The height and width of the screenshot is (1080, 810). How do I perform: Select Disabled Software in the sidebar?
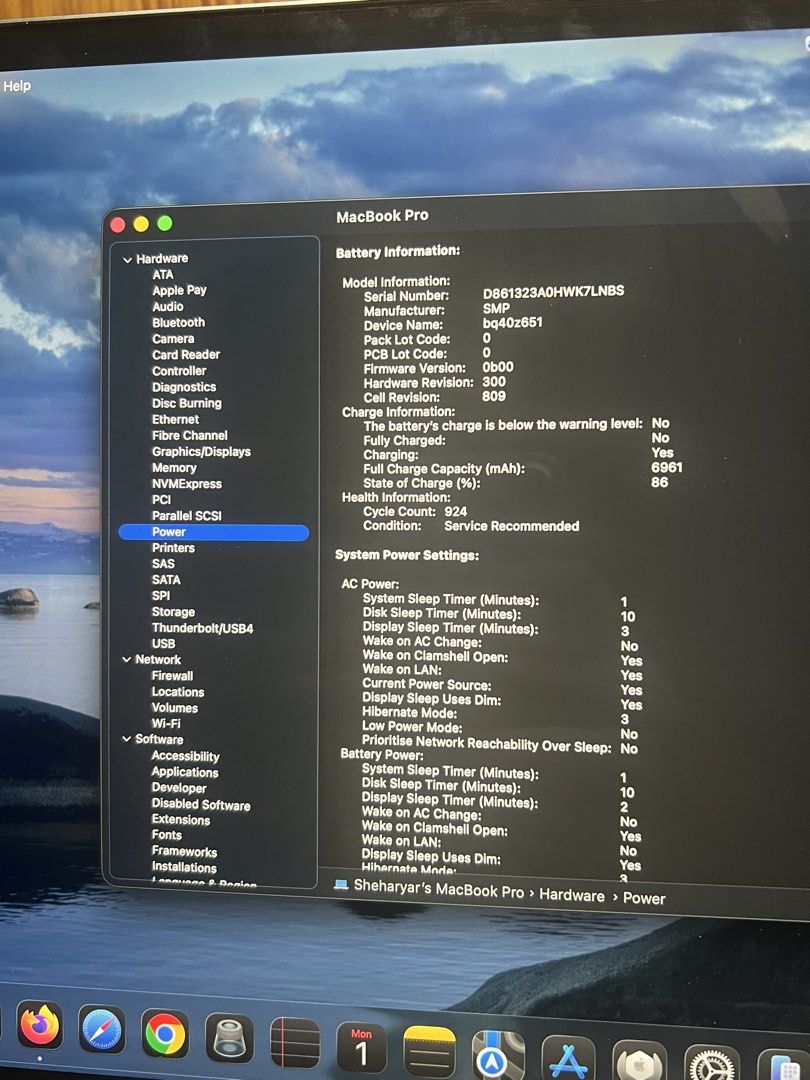click(200, 804)
